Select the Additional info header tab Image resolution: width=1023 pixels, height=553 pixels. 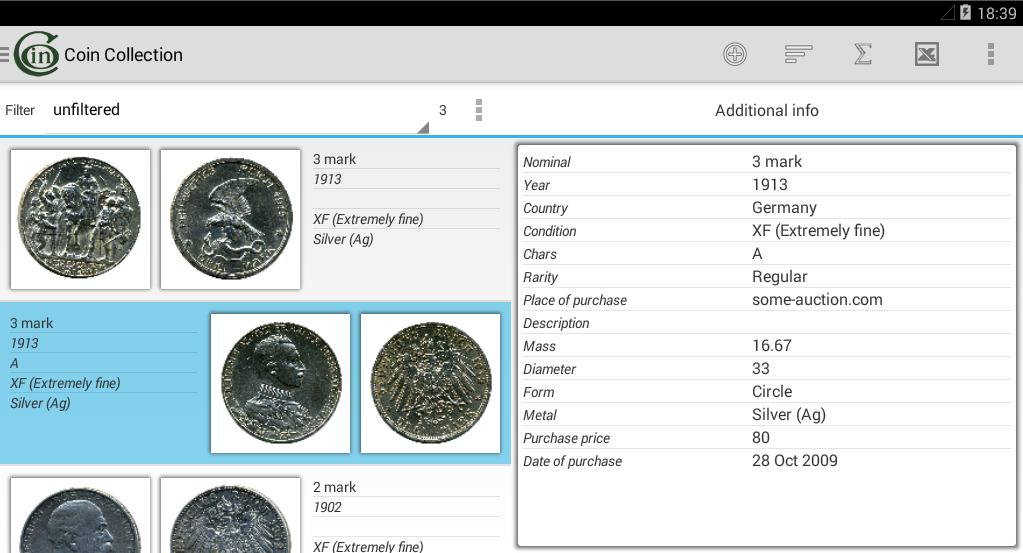pos(766,111)
